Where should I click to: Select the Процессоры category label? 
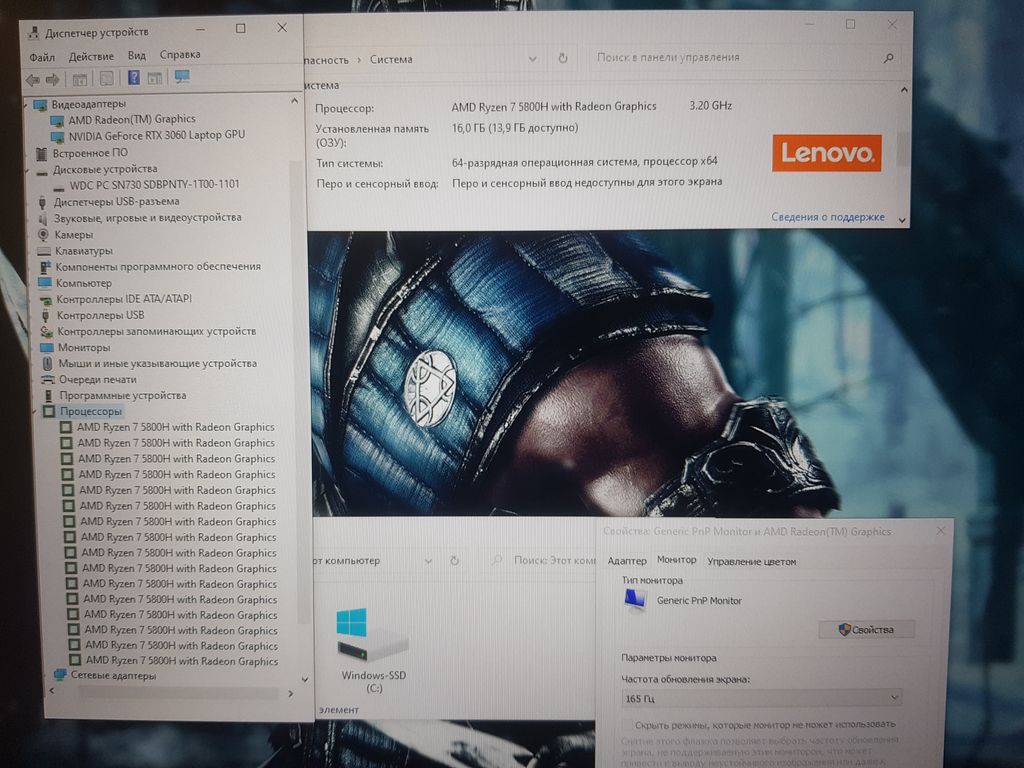[91, 411]
